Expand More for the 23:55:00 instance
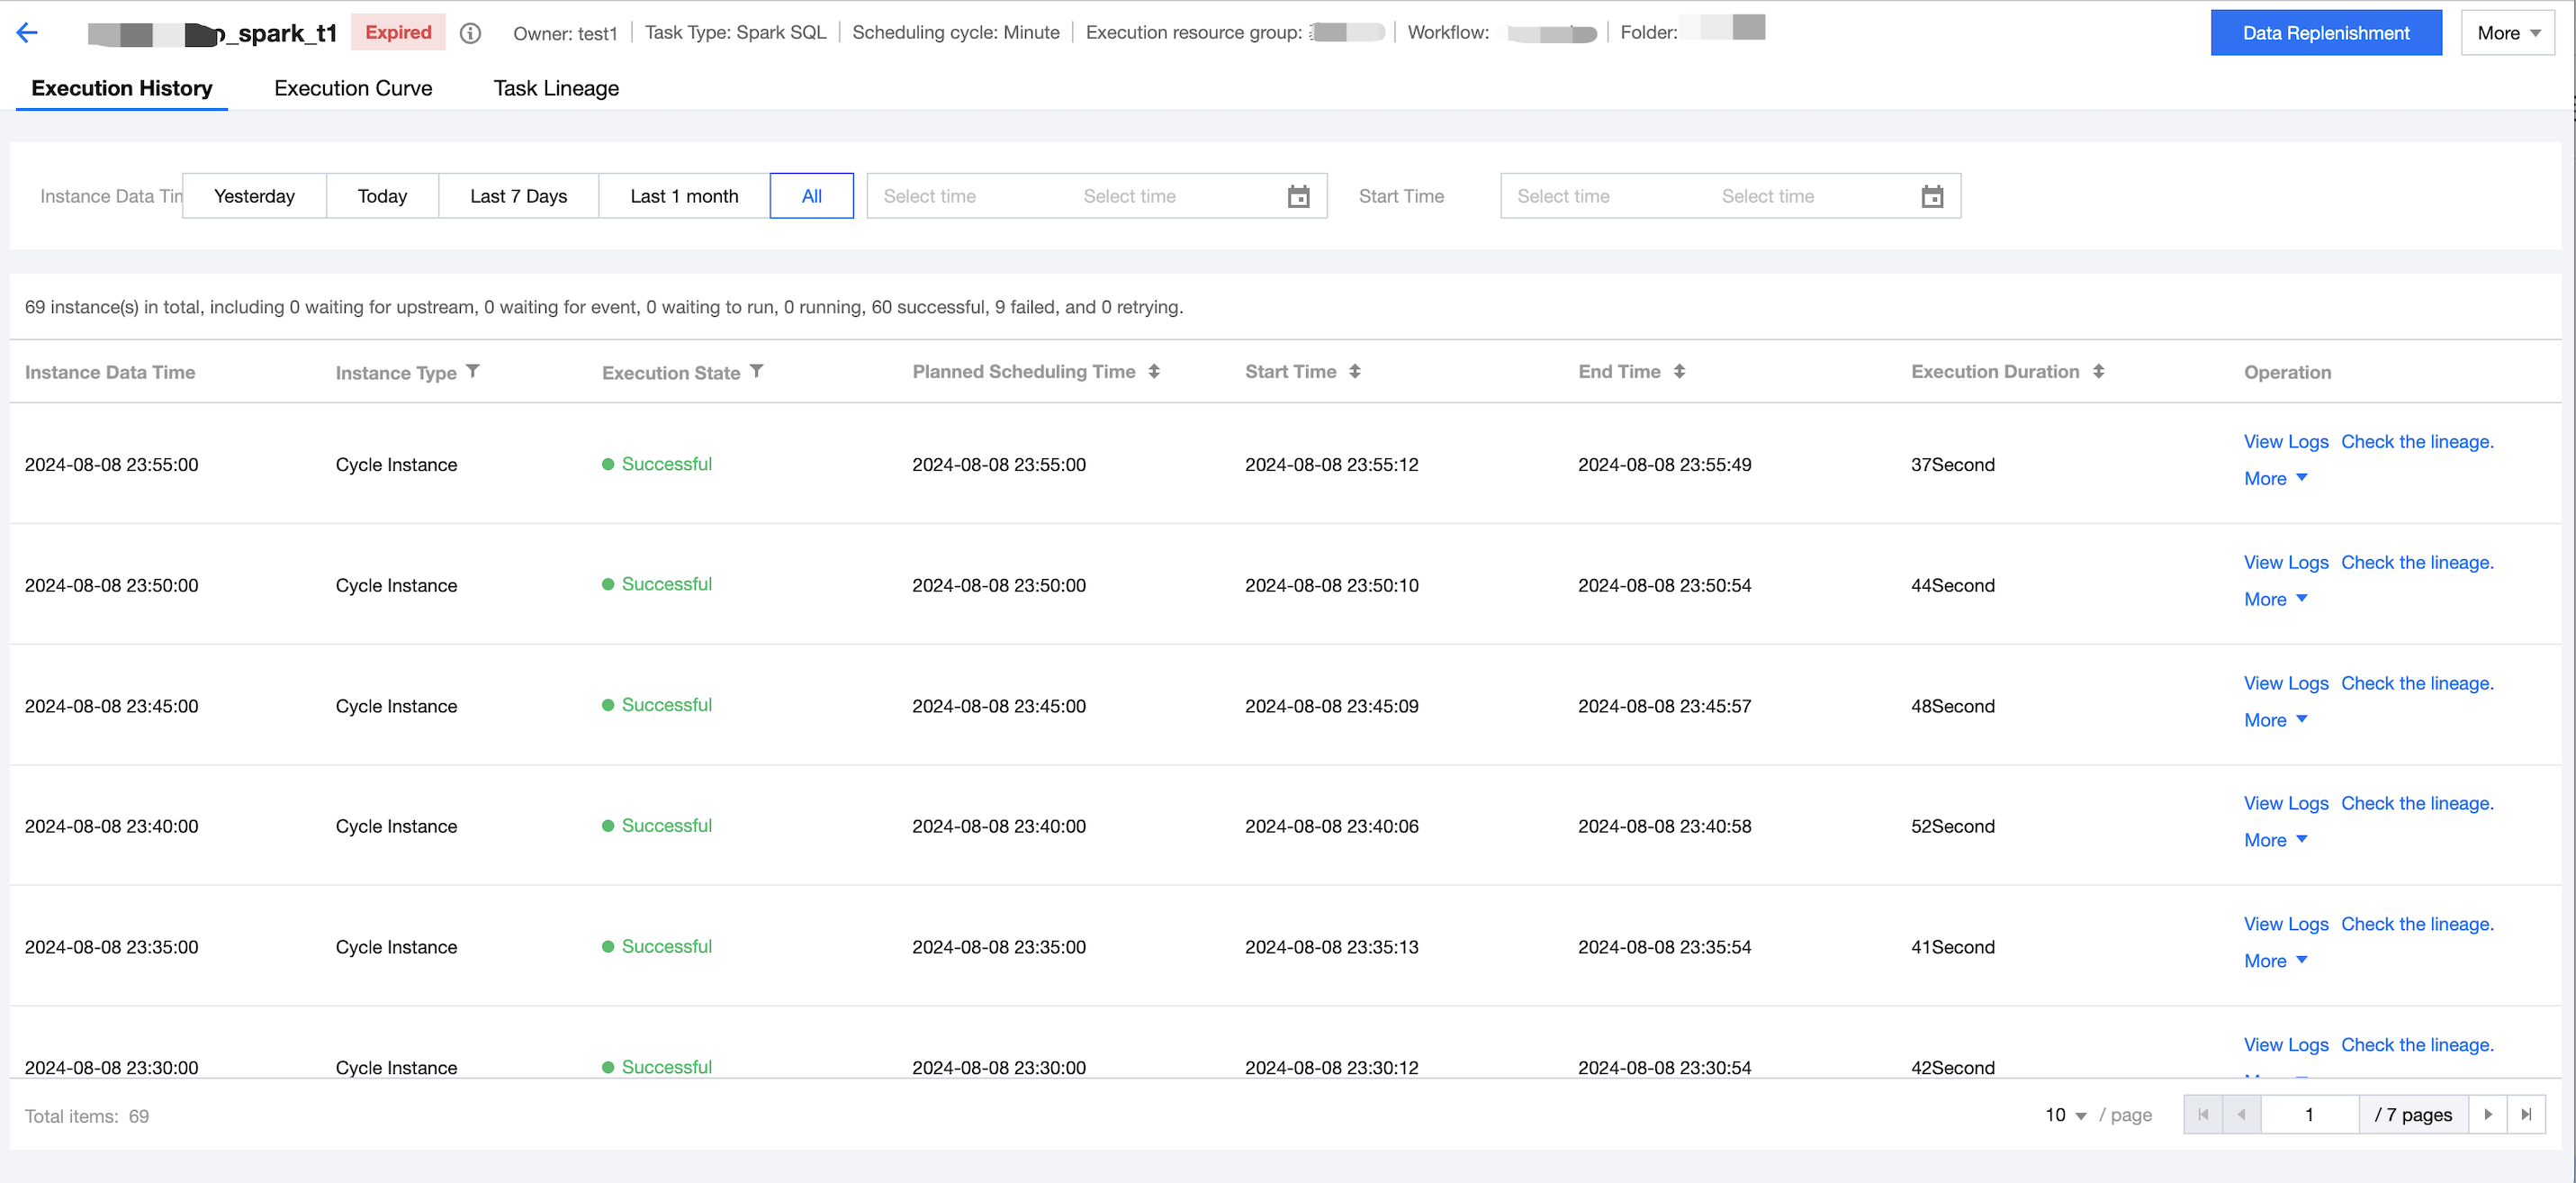 [x=2275, y=478]
